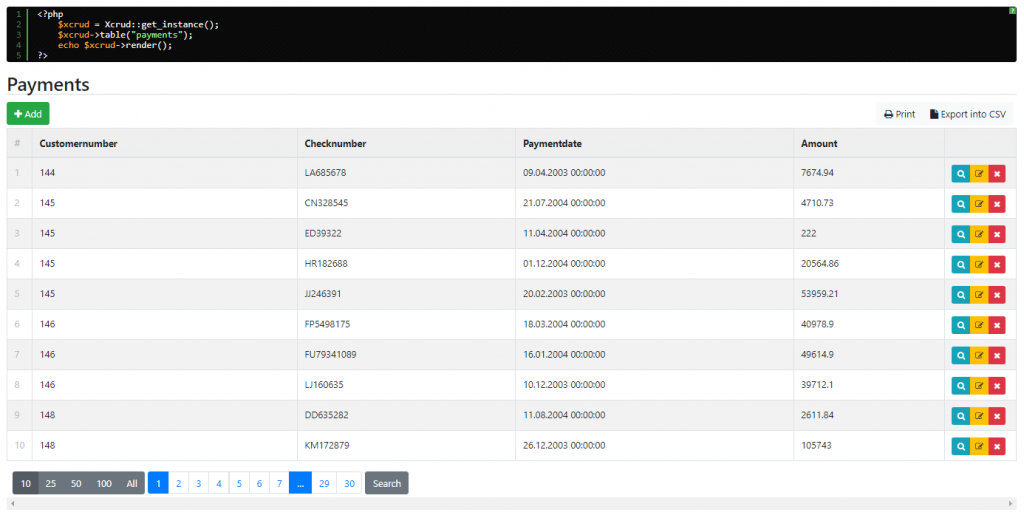Delete the row with check LA685678
1024x518 pixels.
997,174
